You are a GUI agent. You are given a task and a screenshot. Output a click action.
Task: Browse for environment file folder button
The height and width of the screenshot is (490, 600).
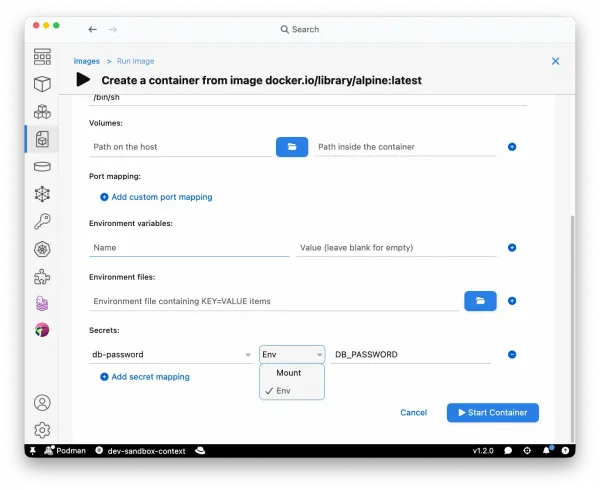[481, 301]
